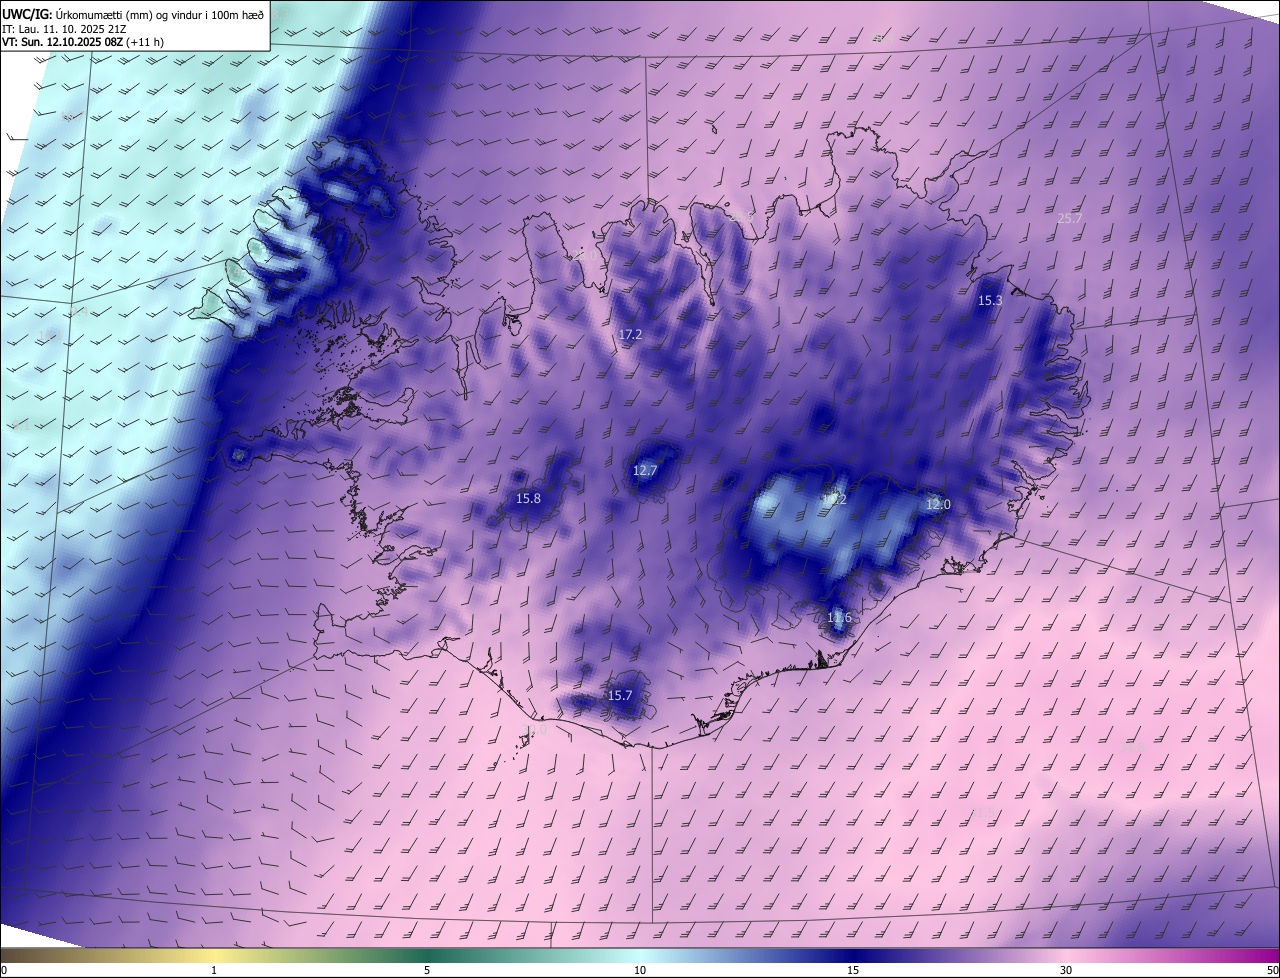Click the 15.3 value on the map

(x=990, y=300)
